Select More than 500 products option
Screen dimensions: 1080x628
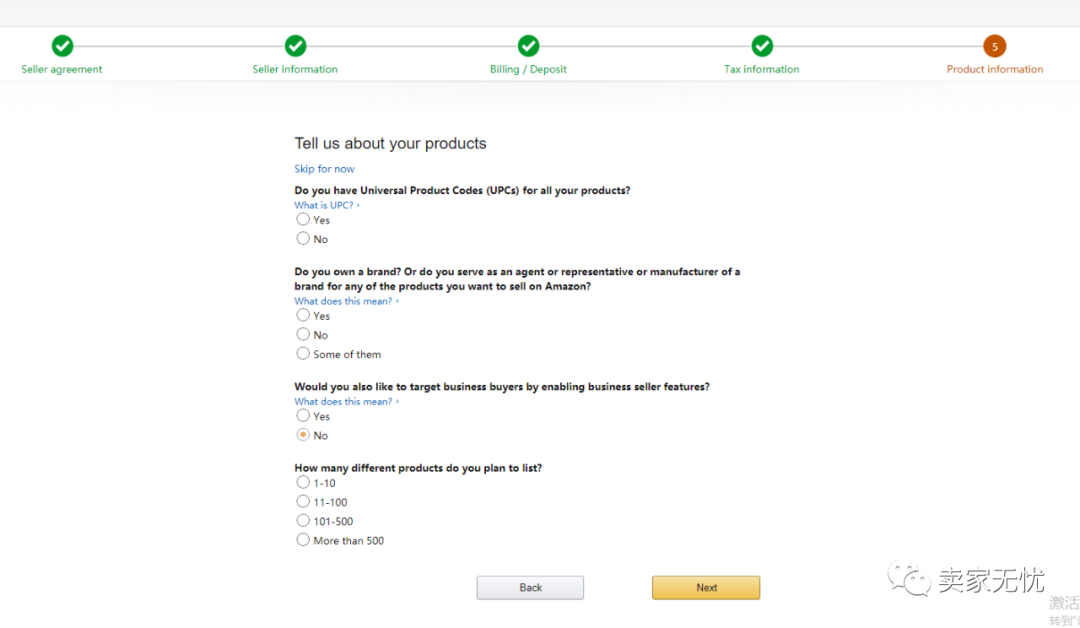303,540
